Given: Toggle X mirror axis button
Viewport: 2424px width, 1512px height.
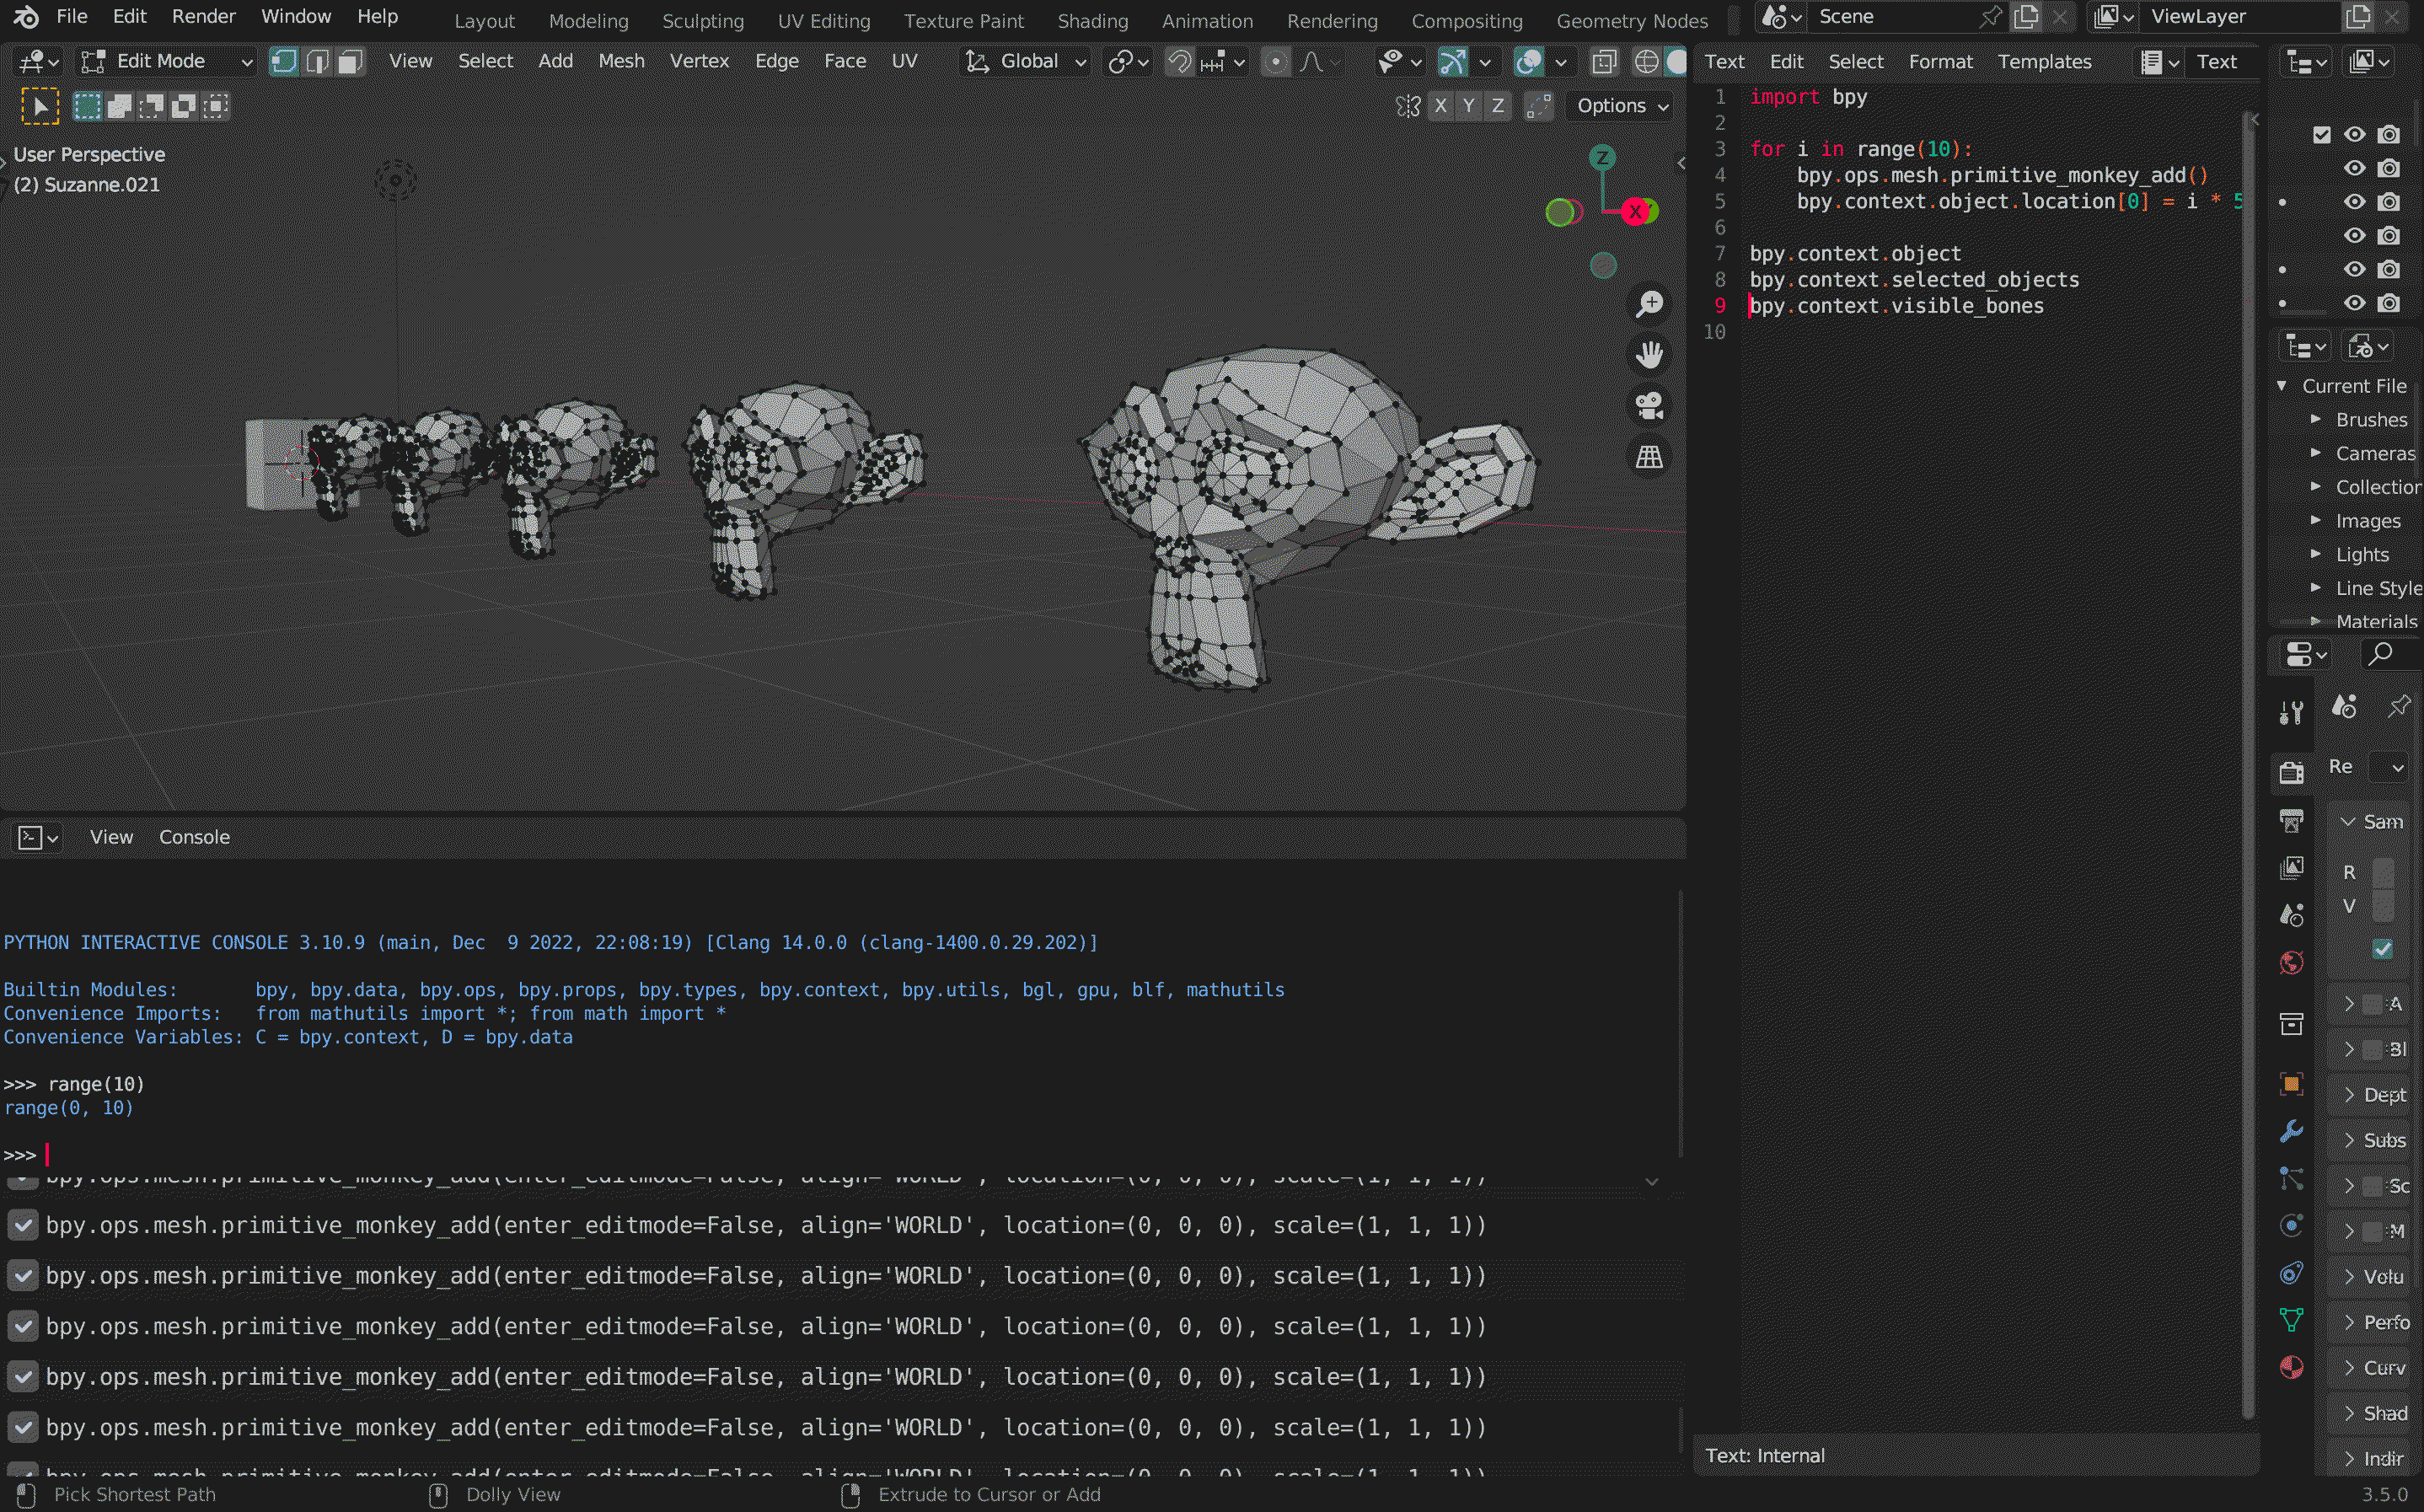Looking at the screenshot, I should click(x=1440, y=106).
